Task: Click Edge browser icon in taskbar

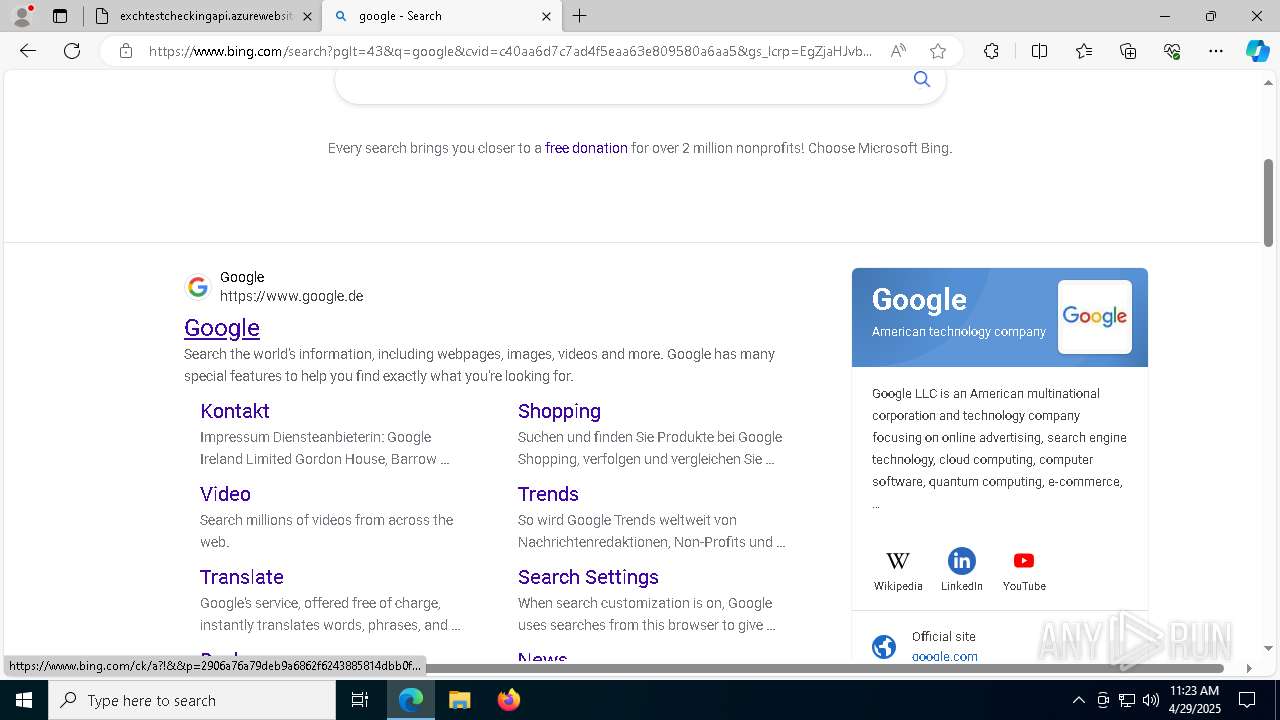Action: 411,700
